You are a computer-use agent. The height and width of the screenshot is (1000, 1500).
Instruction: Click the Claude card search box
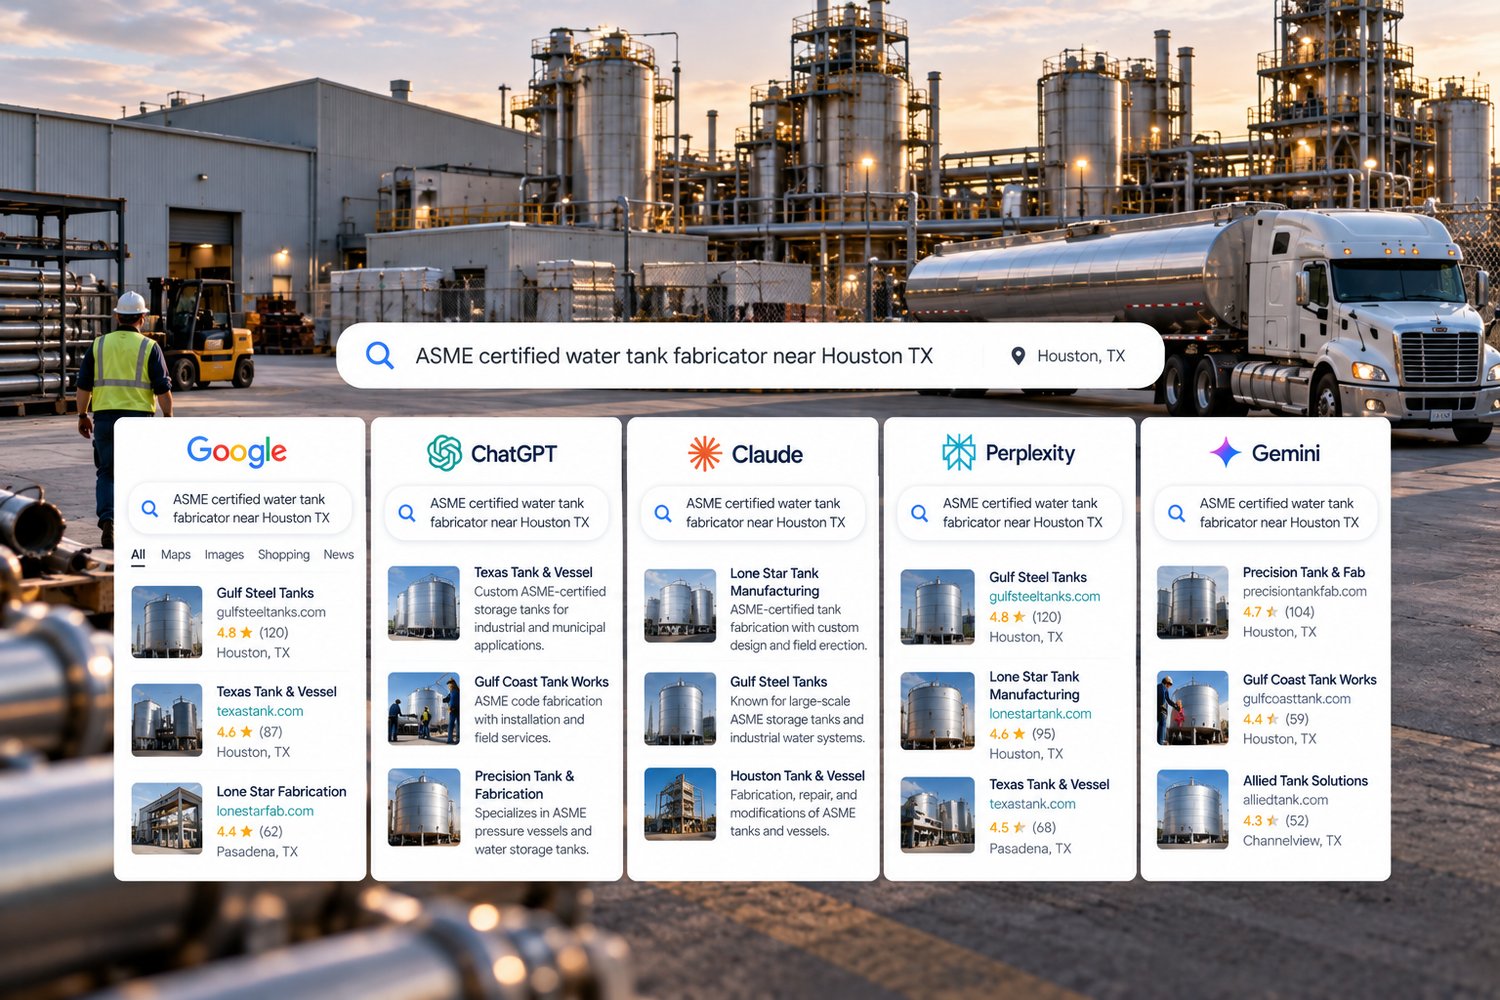pos(753,513)
